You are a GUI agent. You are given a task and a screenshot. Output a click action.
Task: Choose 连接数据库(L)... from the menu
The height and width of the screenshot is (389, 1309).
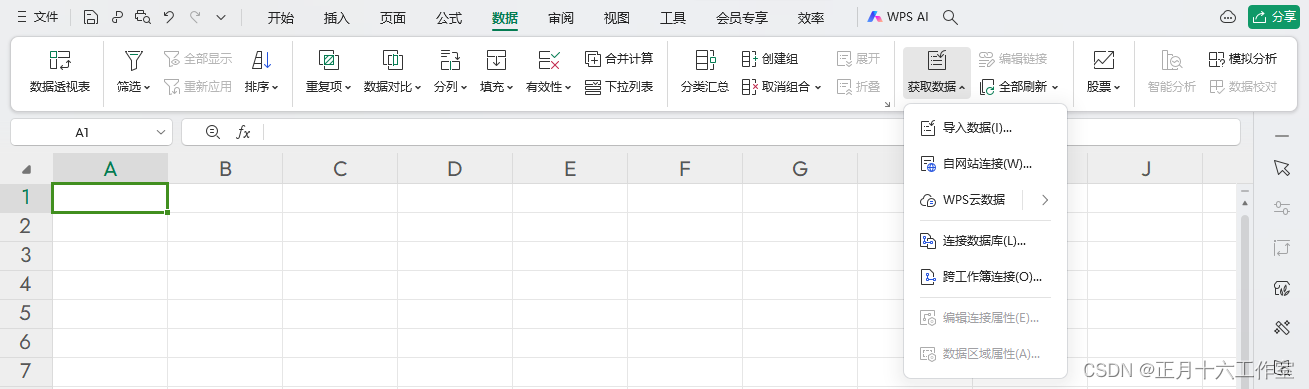point(985,240)
